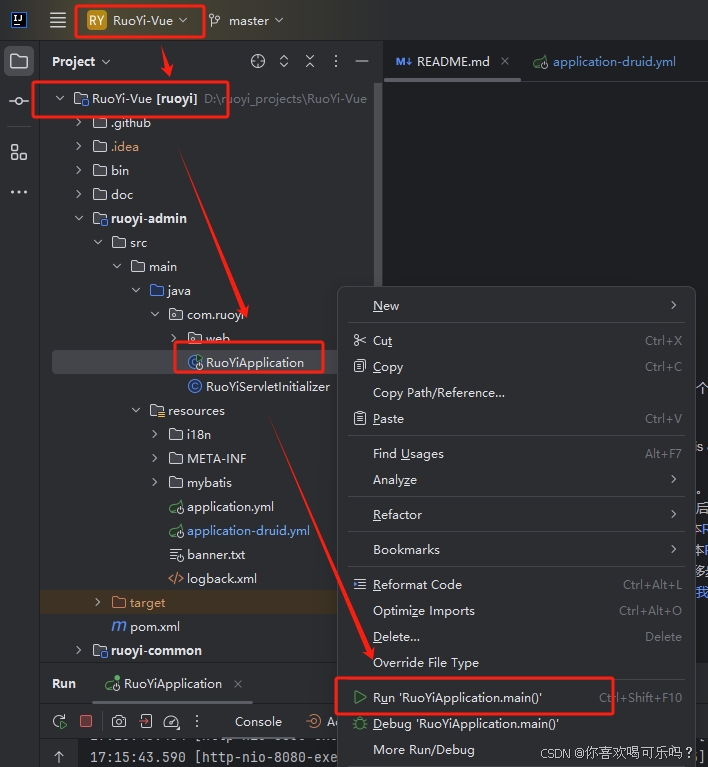The height and width of the screenshot is (767, 708).
Task: Open Commit tool window in sidebar
Action: click(x=19, y=101)
